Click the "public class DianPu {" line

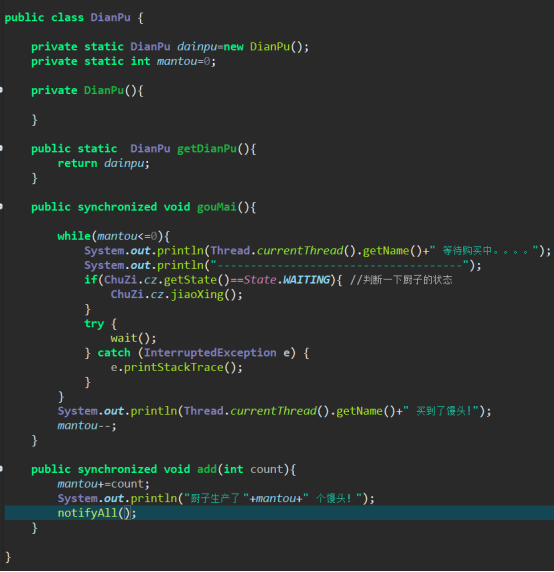coord(74,18)
